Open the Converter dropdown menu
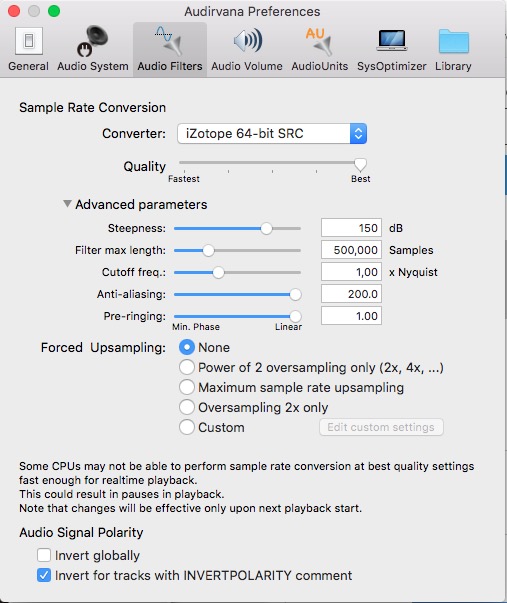The image size is (507, 603). click(x=272, y=134)
